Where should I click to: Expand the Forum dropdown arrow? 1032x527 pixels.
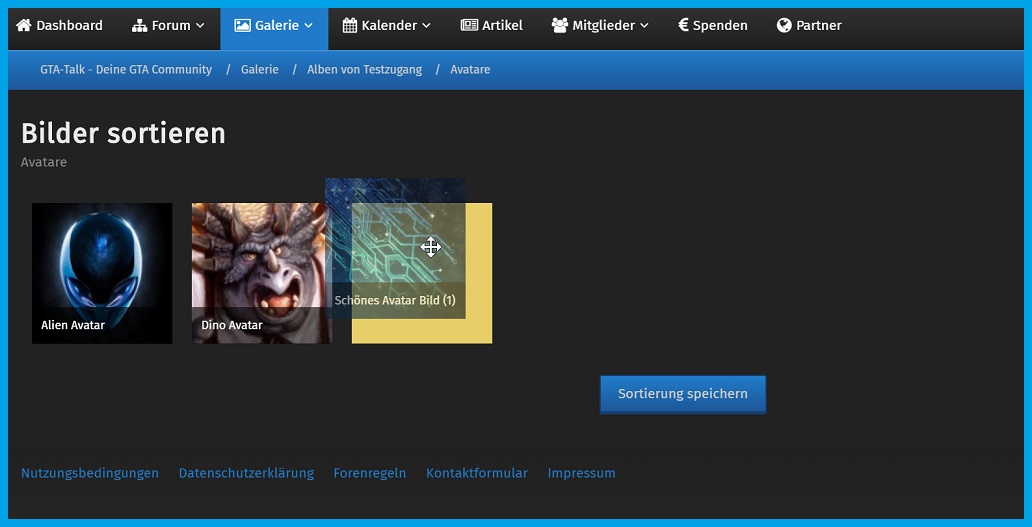pyautogui.click(x=200, y=25)
